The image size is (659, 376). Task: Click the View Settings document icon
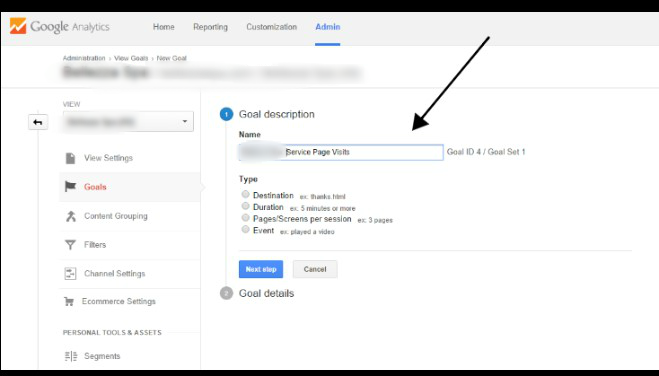pos(70,158)
